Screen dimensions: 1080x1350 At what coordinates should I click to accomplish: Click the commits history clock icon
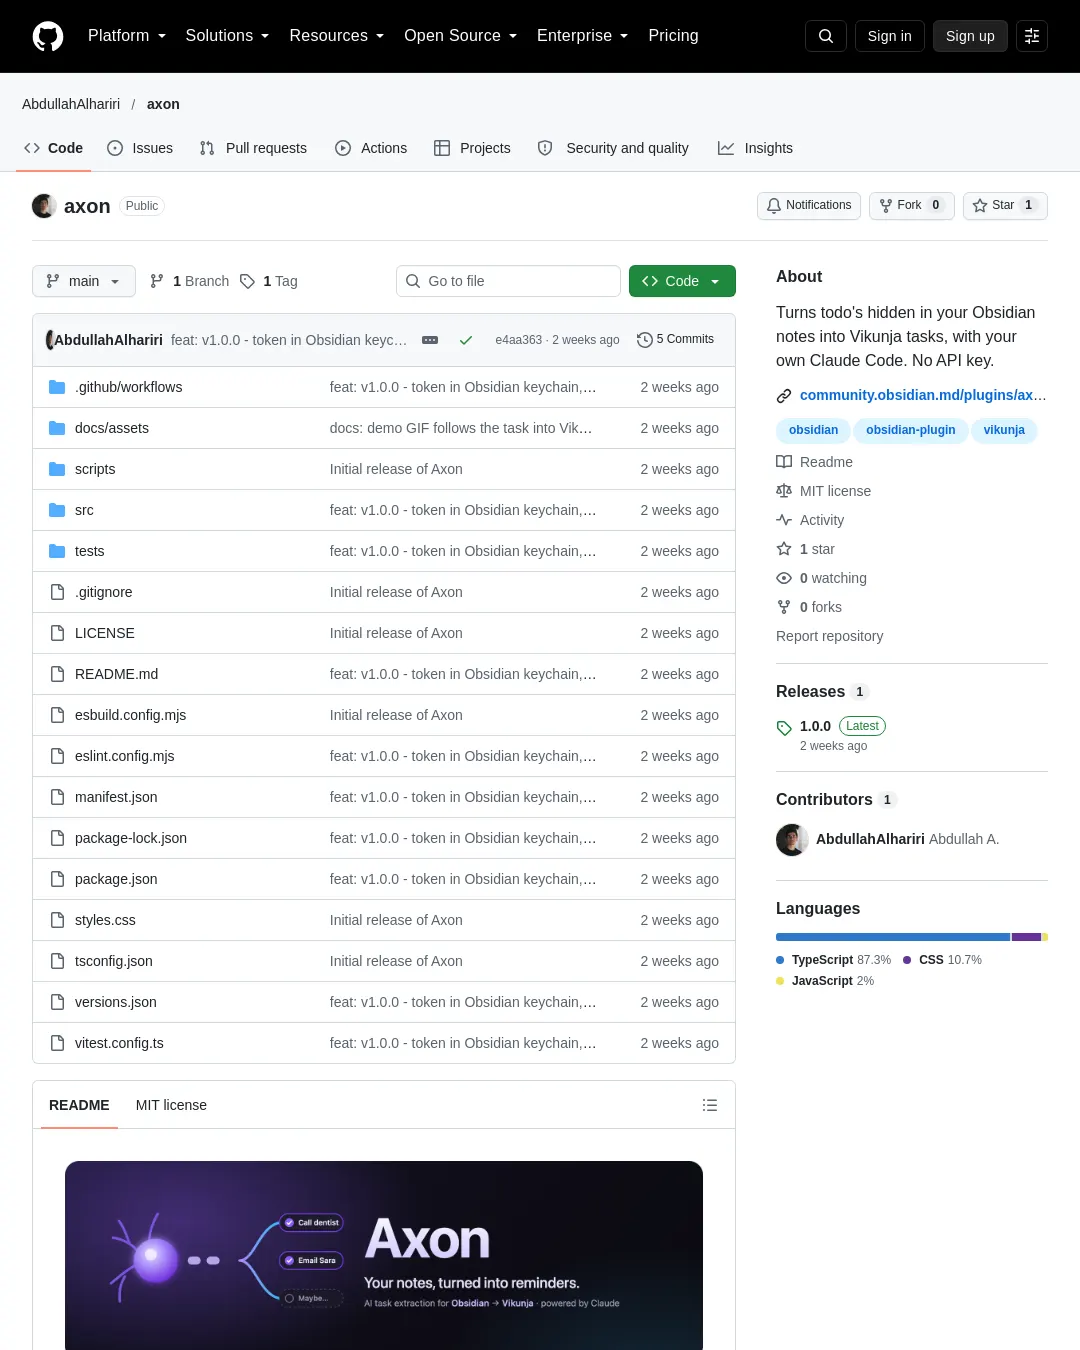[645, 340]
